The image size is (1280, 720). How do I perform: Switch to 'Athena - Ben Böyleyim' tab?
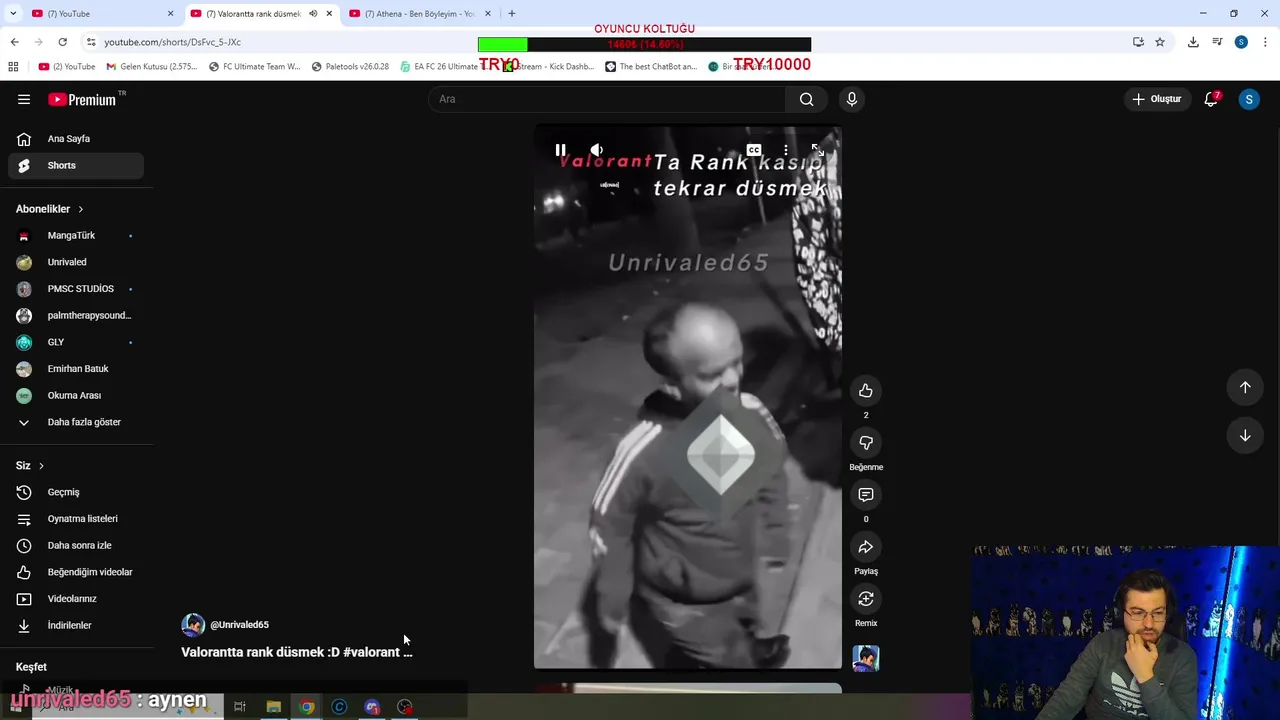pos(418,14)
